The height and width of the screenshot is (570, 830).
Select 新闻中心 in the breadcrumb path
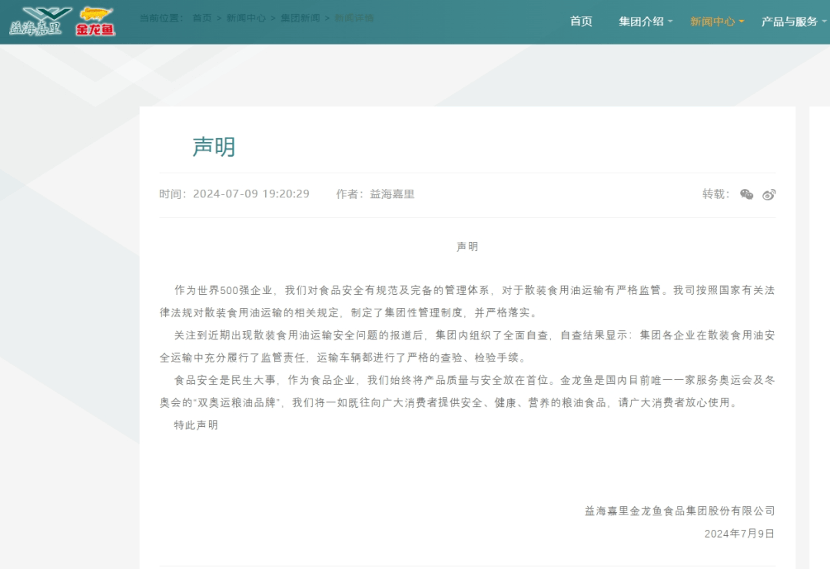click(x=246, y=18)
